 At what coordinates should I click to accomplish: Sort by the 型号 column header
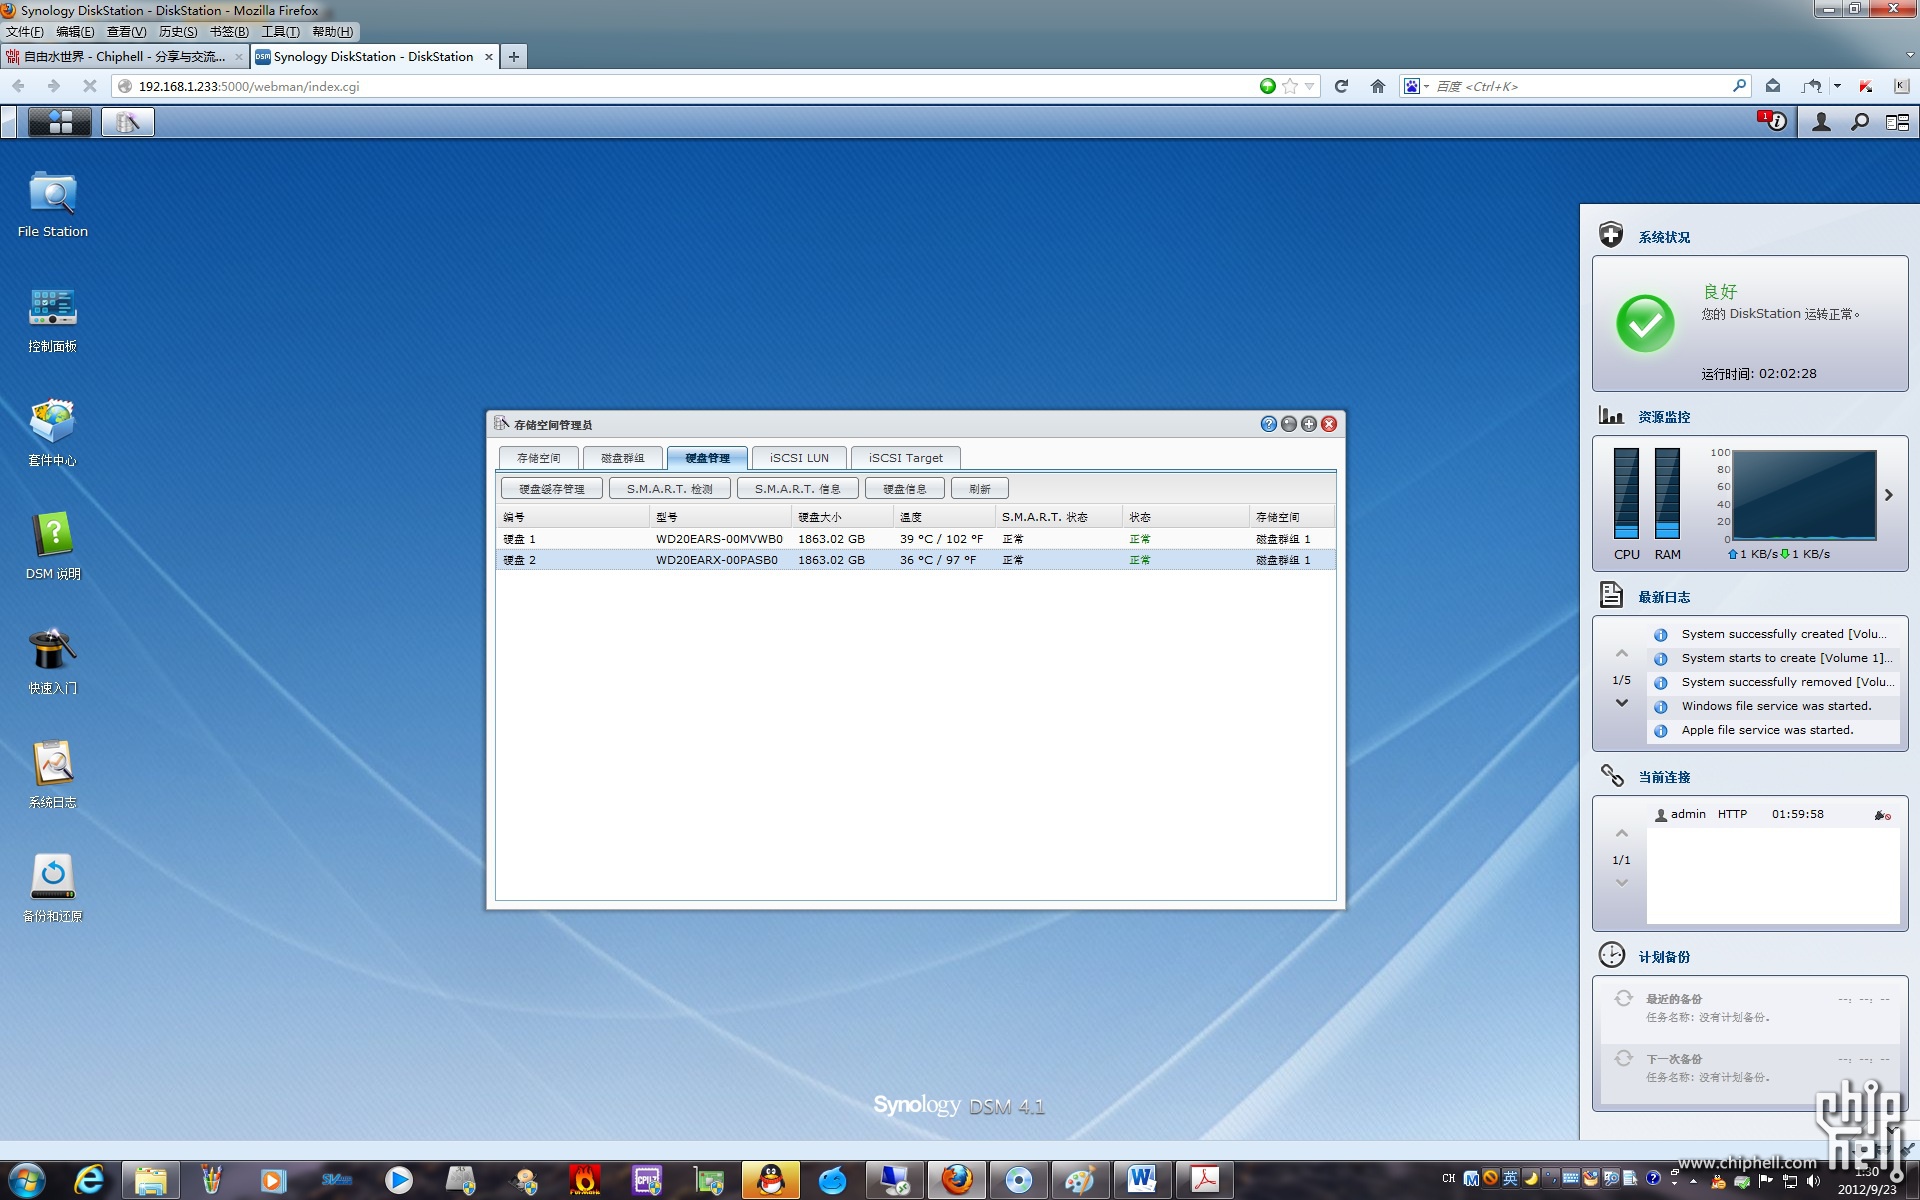(x=720, y=517)
